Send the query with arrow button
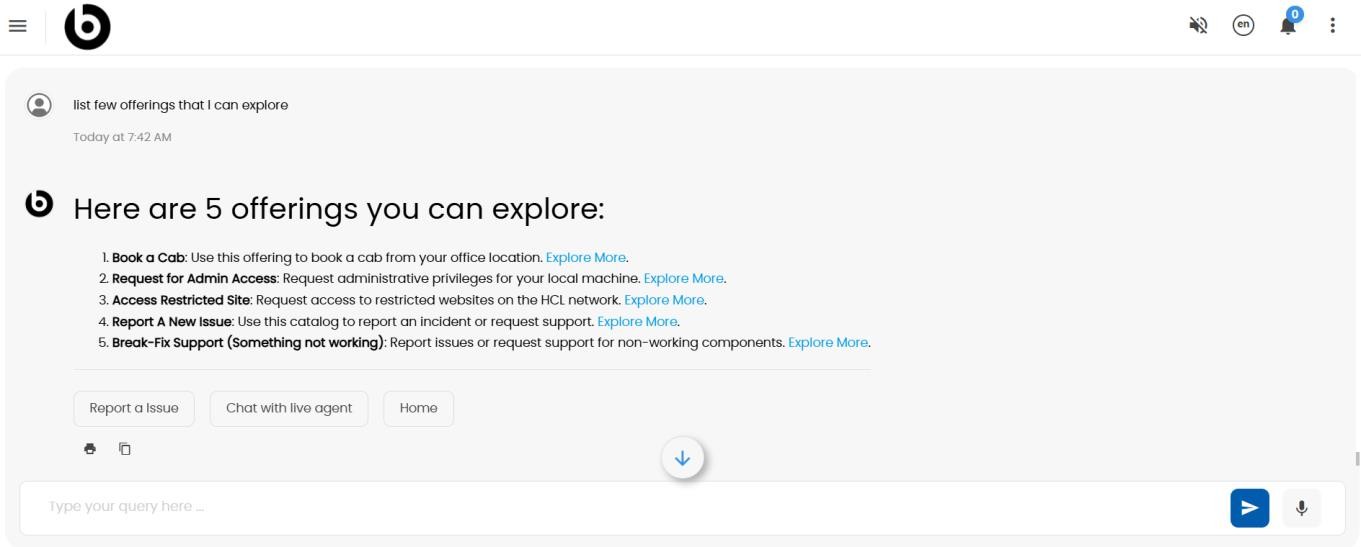1361x547 pixels. 1249,508
